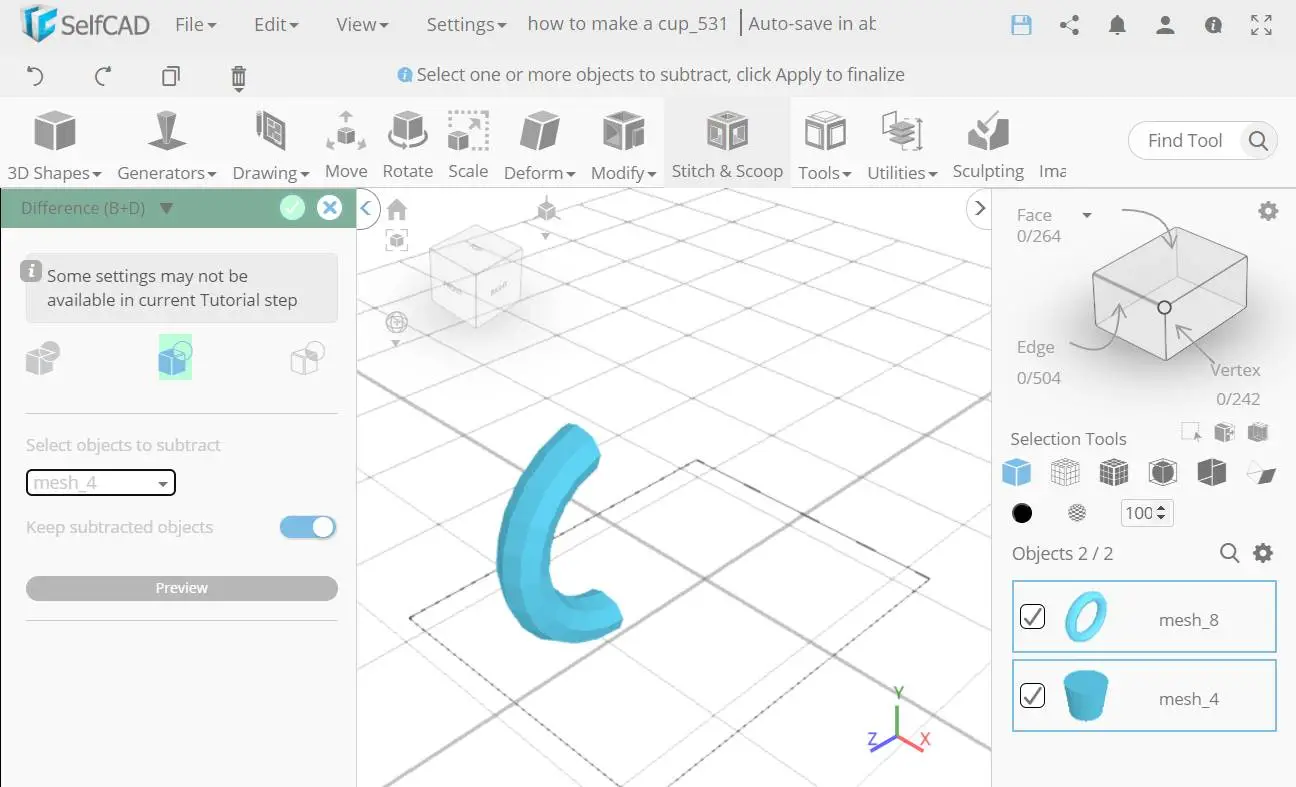1296x787 pixels.
Task: Open the View menu
Action: pyautogui.click(x=362, y=25)
